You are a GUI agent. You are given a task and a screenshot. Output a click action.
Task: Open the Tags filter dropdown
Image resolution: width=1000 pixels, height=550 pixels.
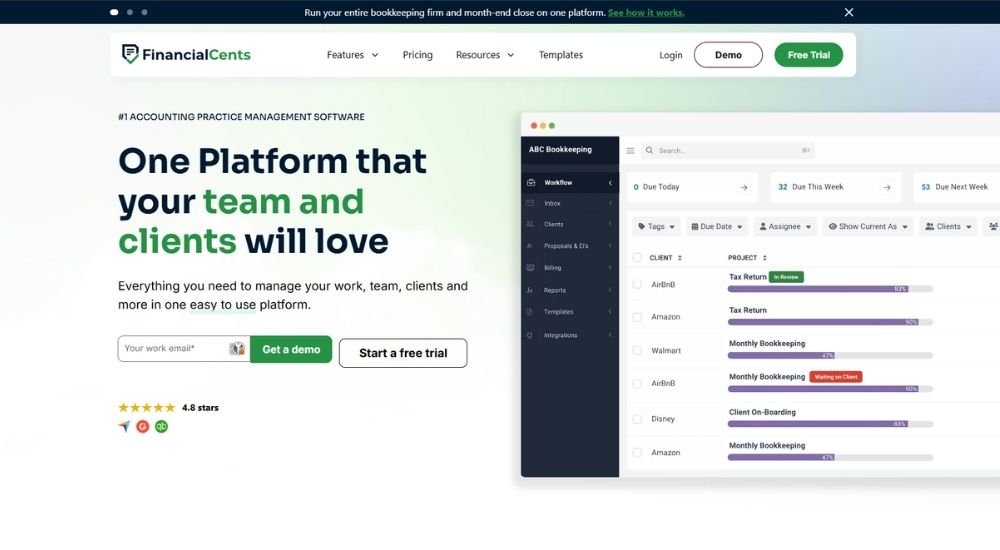click(656, 227)
